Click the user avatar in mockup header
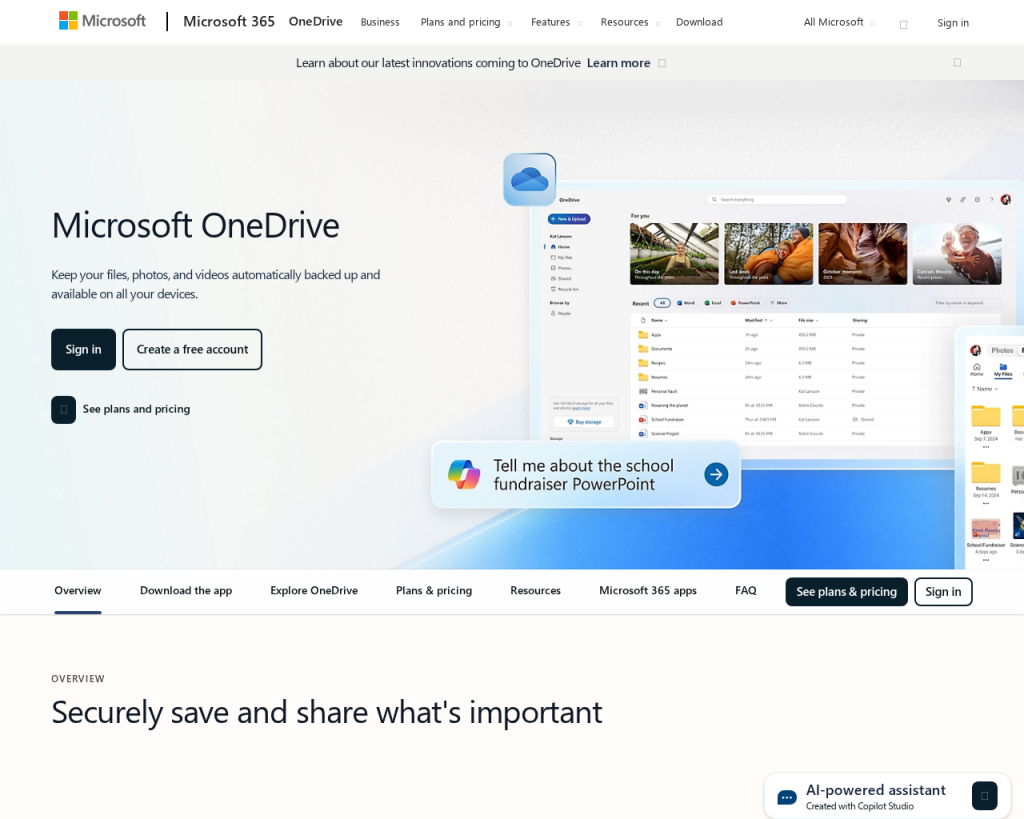This screenshot has height=819, width=1024. click(x=1006, y=199)
